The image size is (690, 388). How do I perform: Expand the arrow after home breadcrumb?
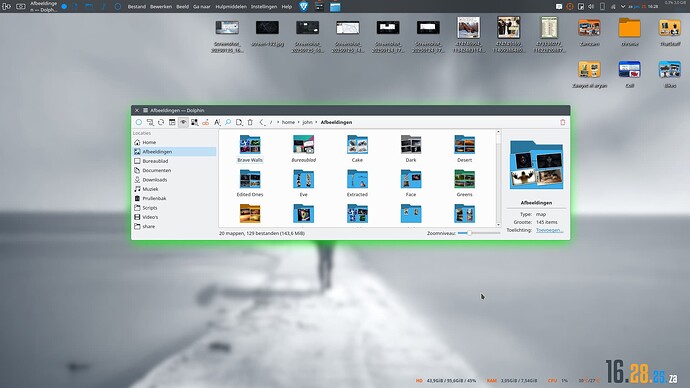[x=298, y=122]
